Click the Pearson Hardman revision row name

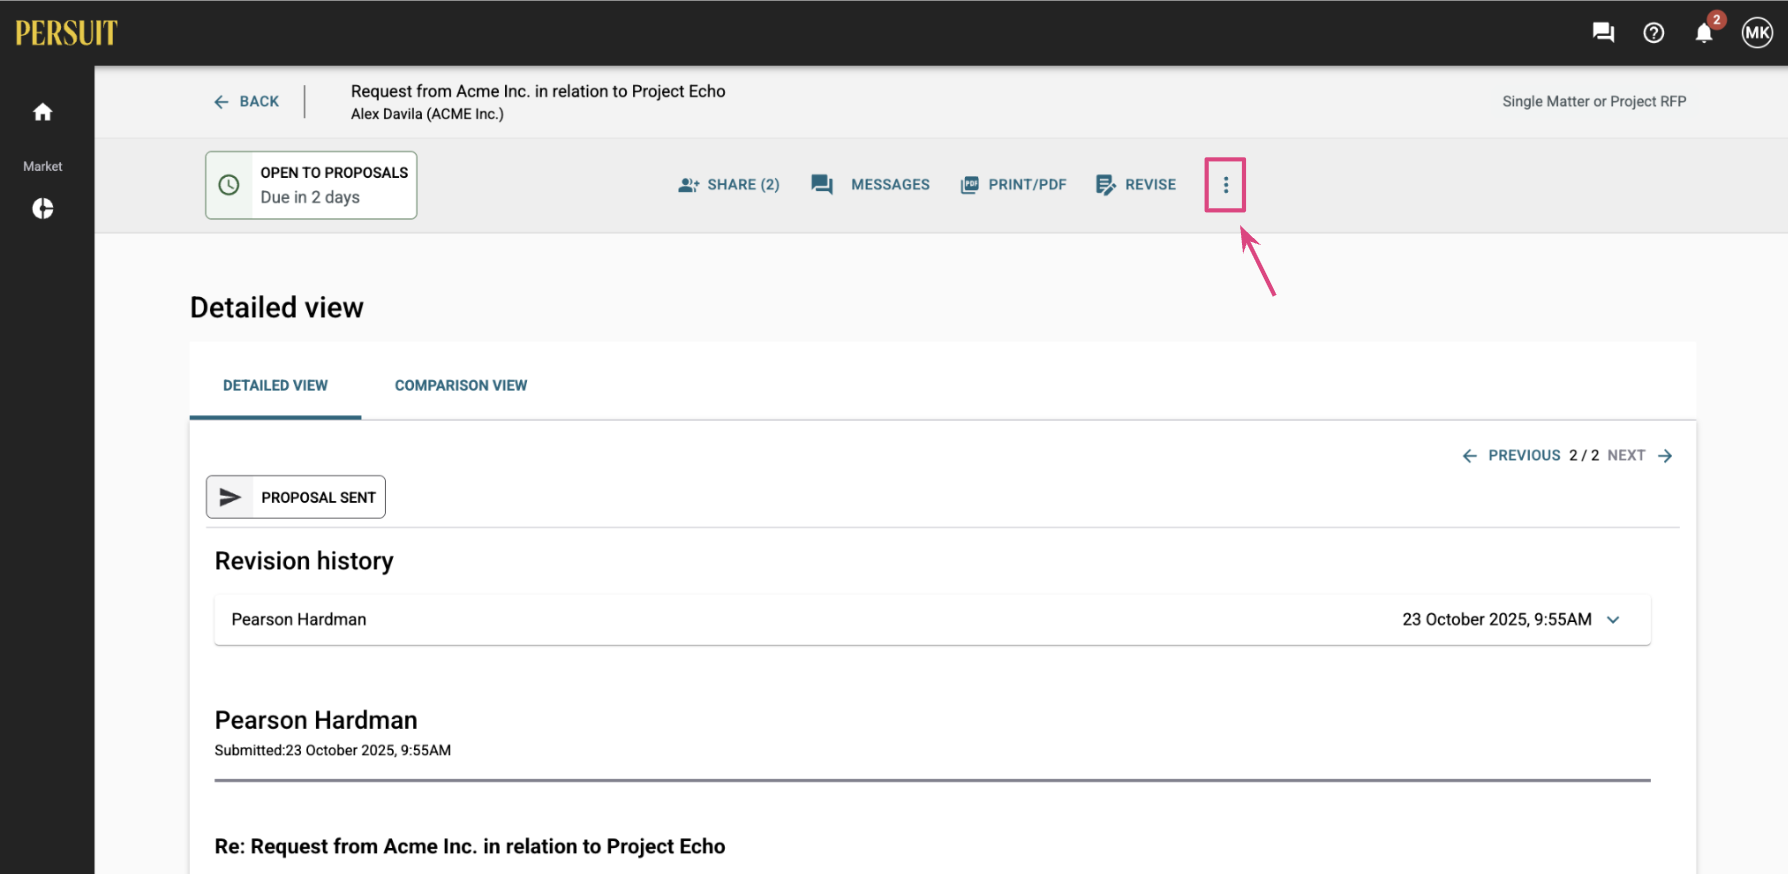[299, 620]
